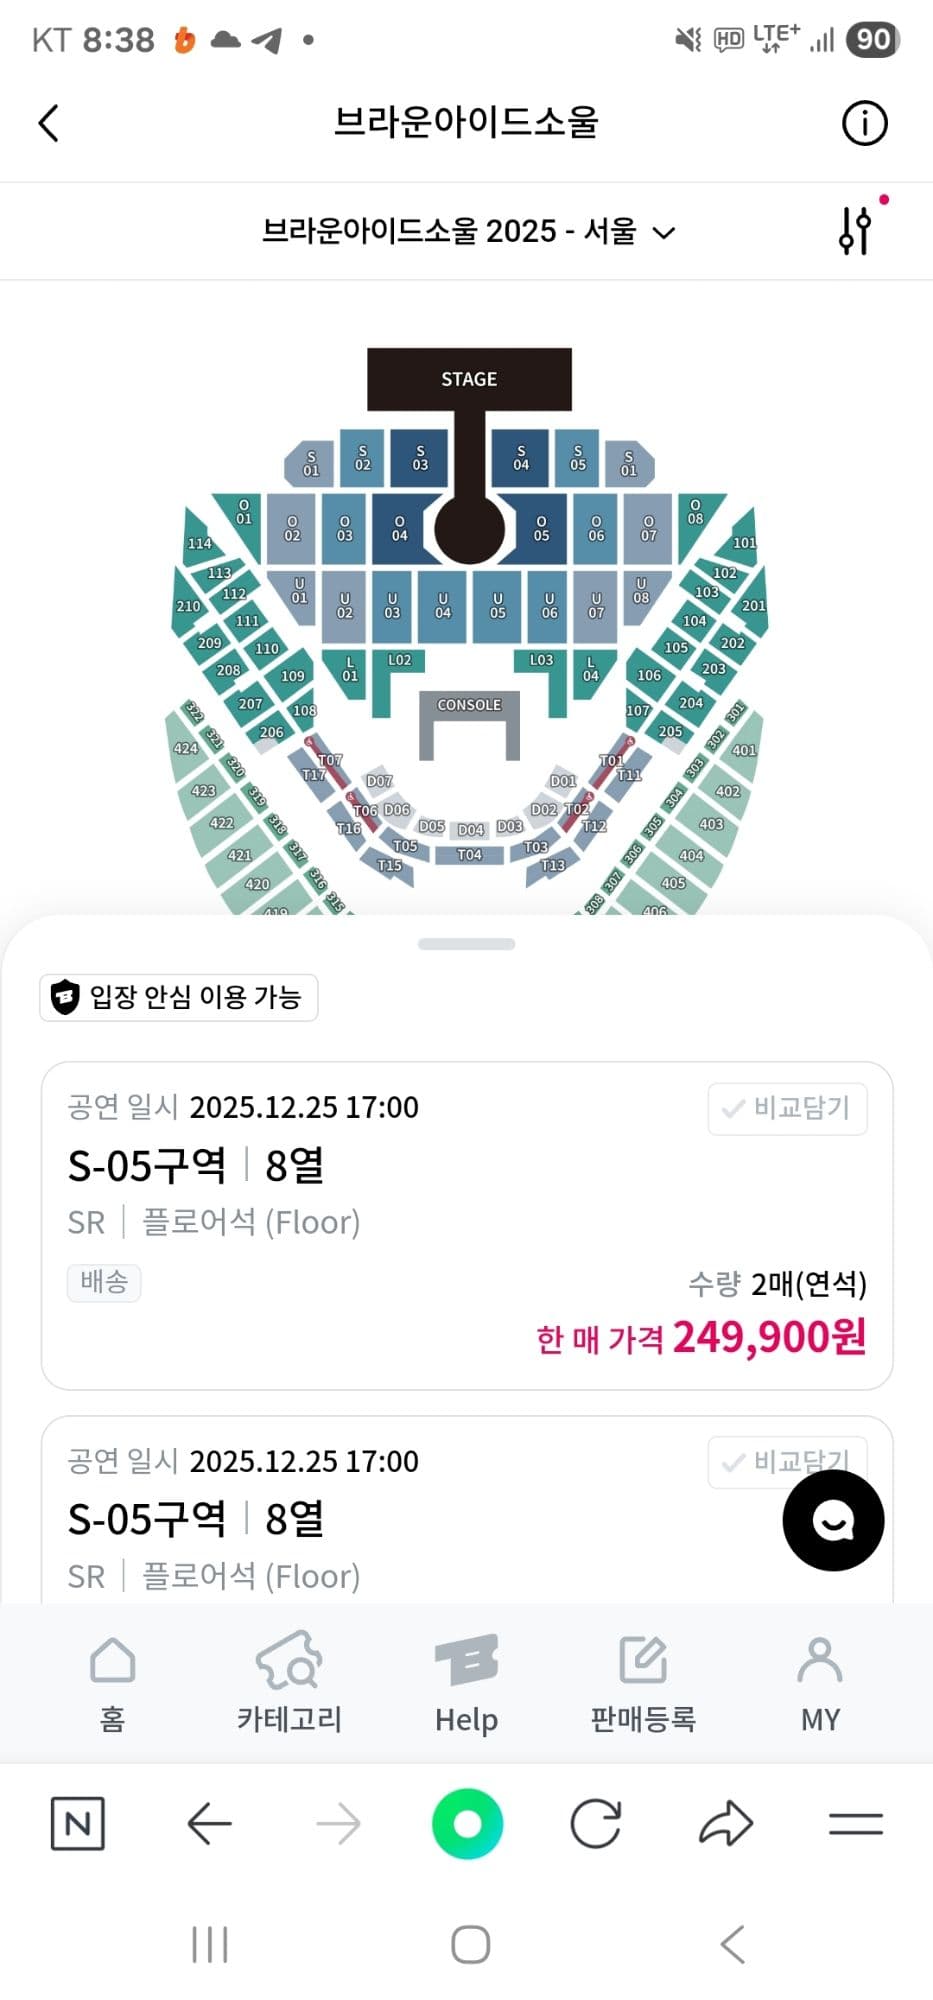This screenshot has width=933, height=2000.
Task: Tap the bottom sheet drag handle
Action: (466, 944)
